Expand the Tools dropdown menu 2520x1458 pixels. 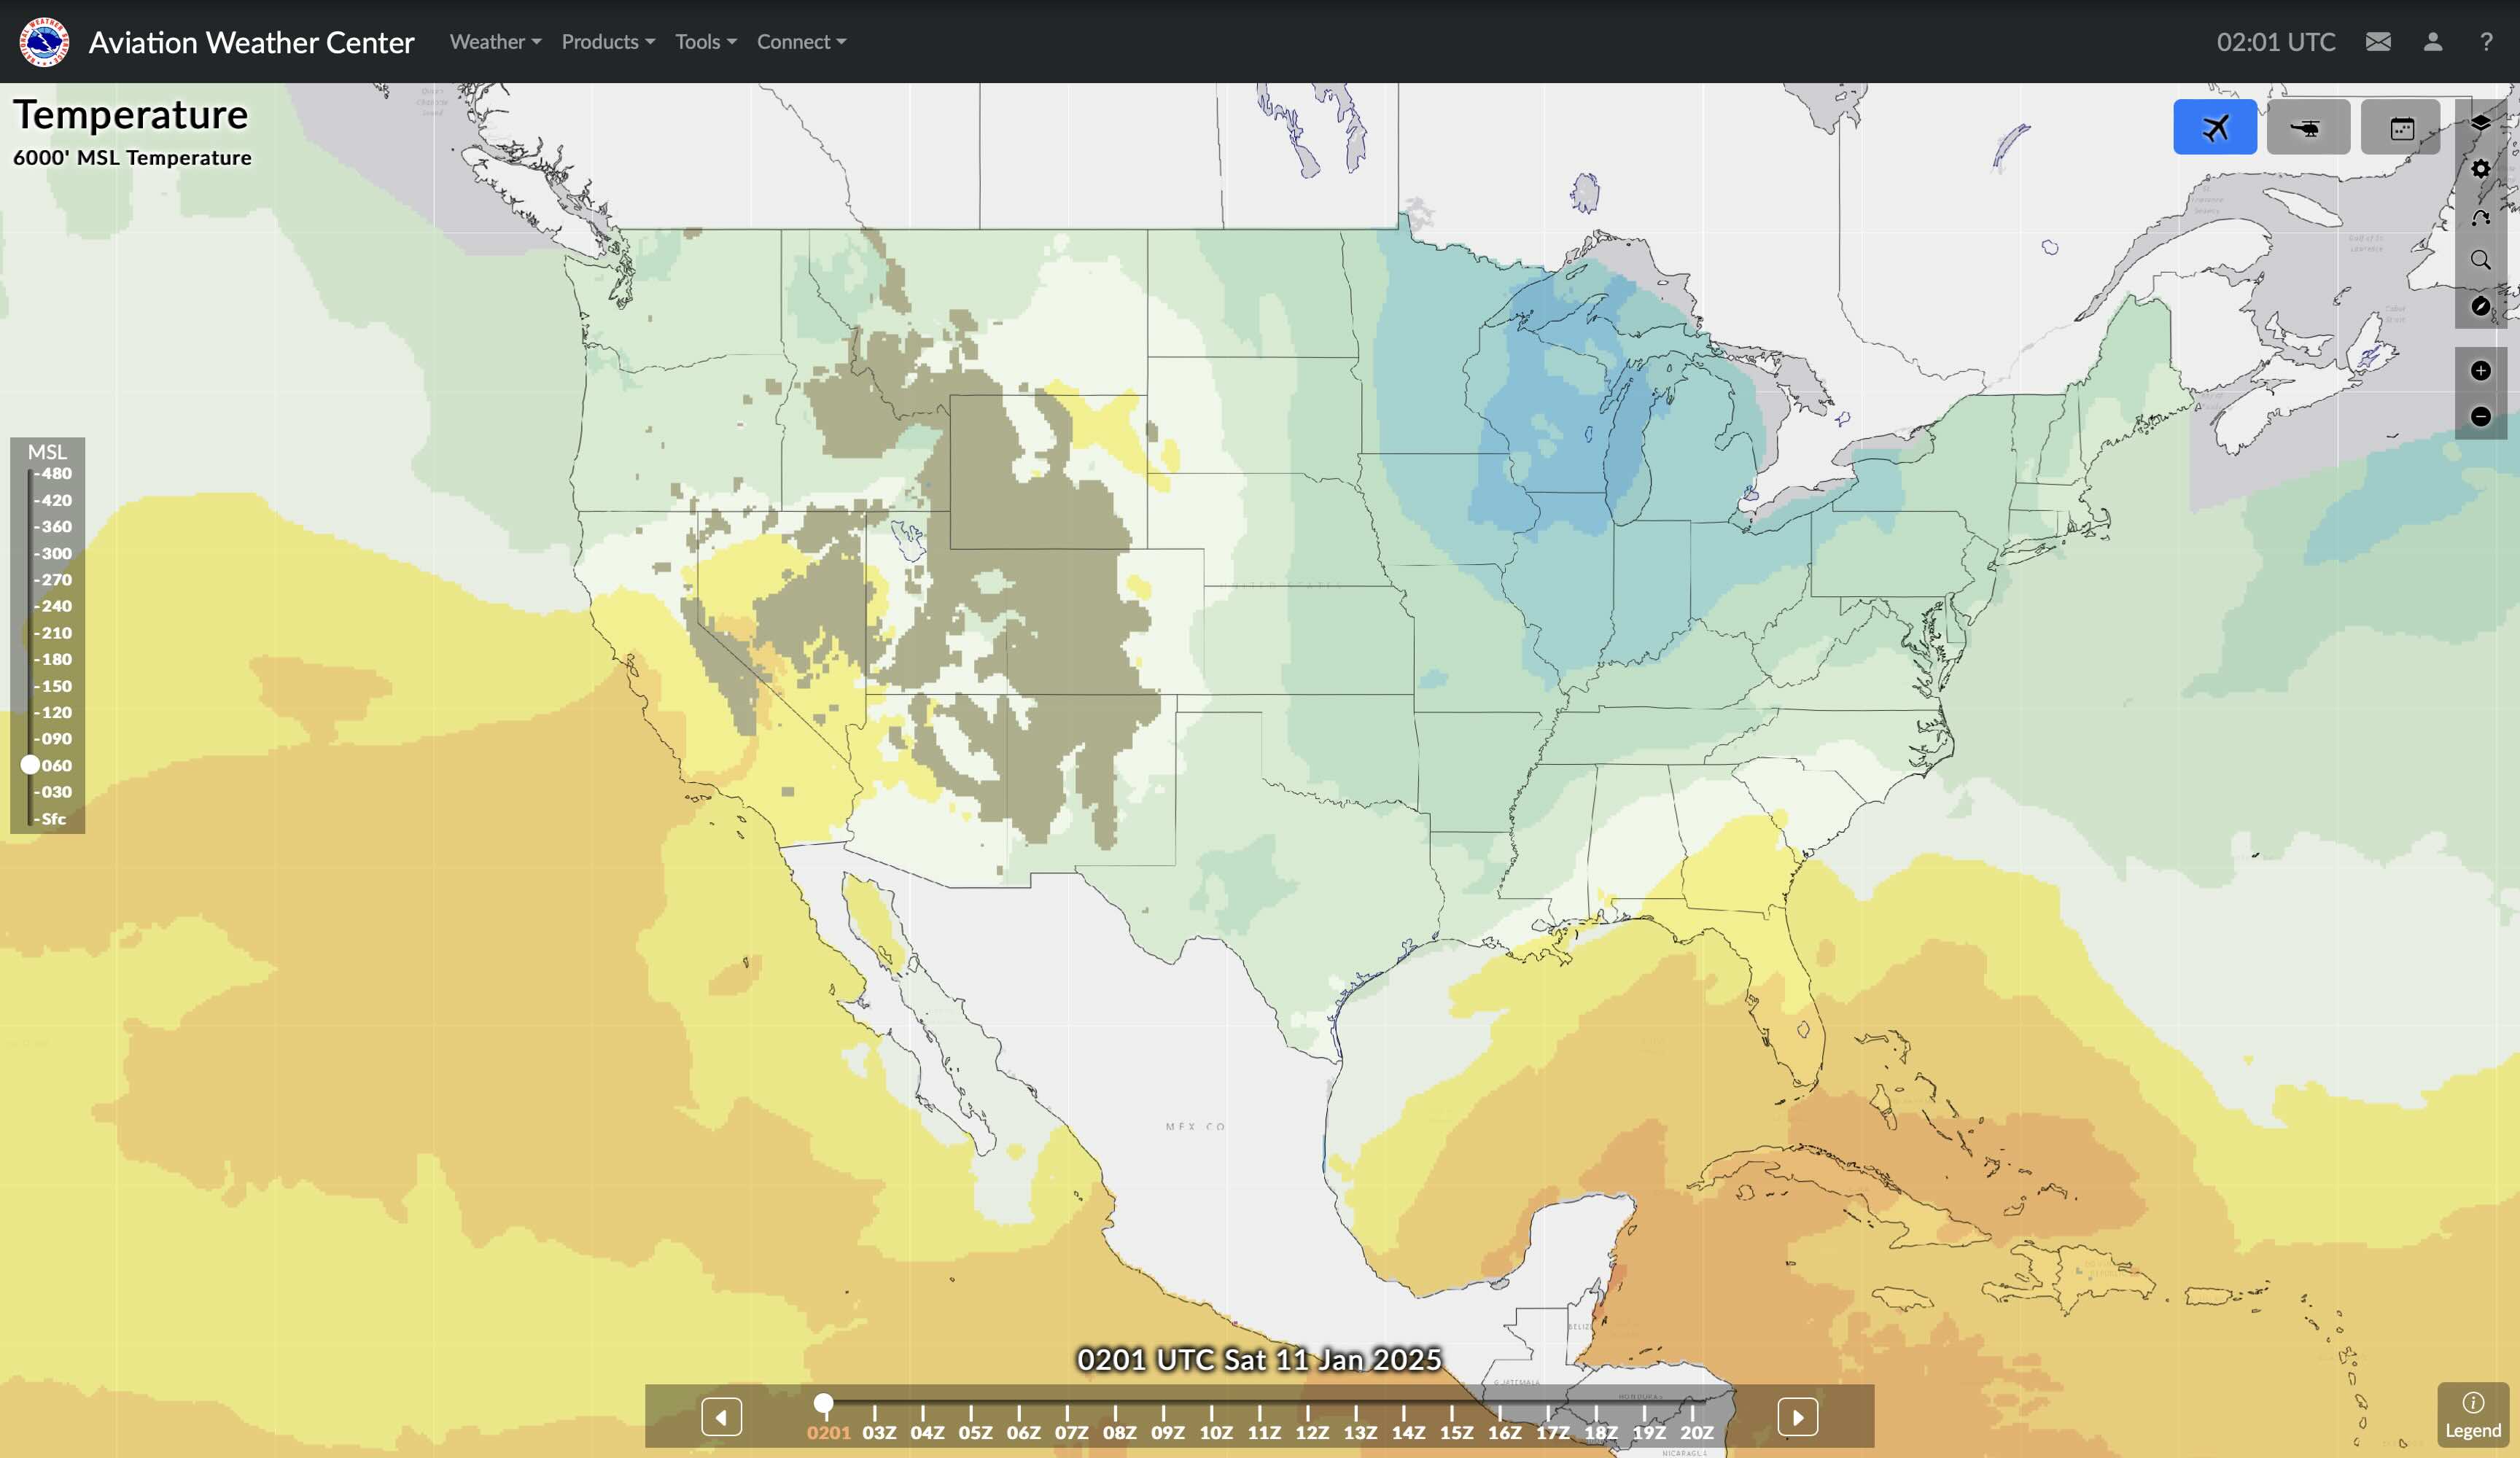click(705, 42)
